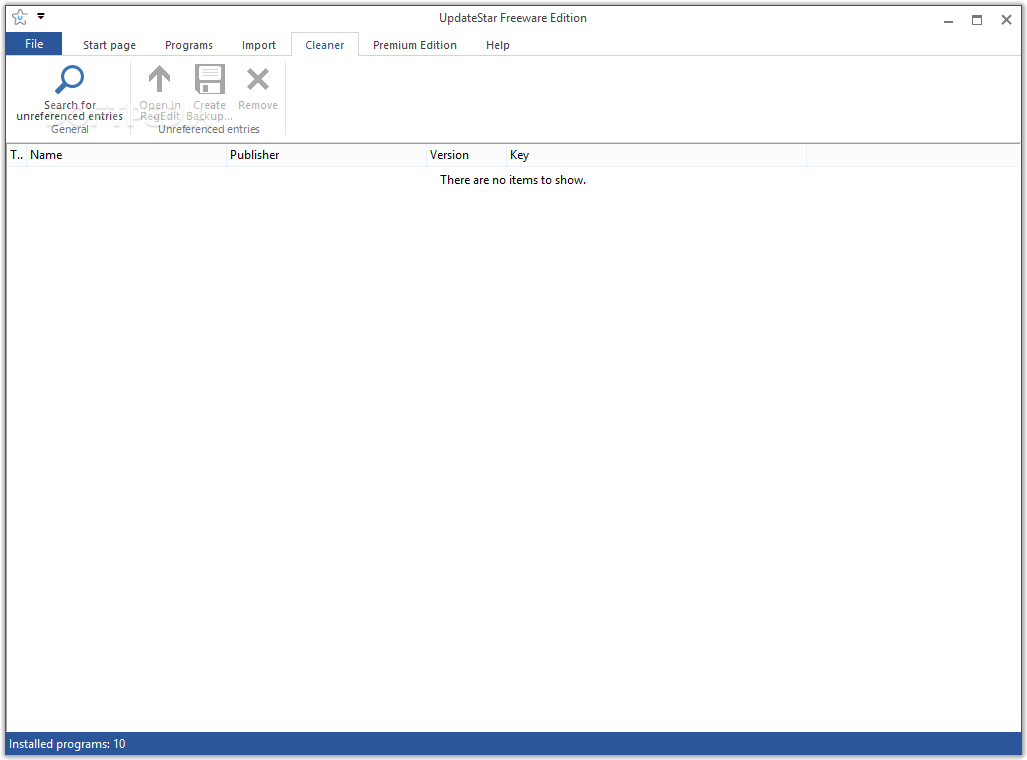The width and height of the screenshot is (1027, 760).
Task: Switch to the Start page tab
Action: tap(109, 45)
